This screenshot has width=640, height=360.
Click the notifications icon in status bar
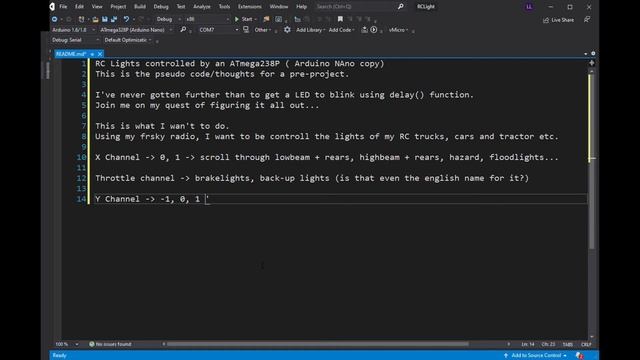579,356
